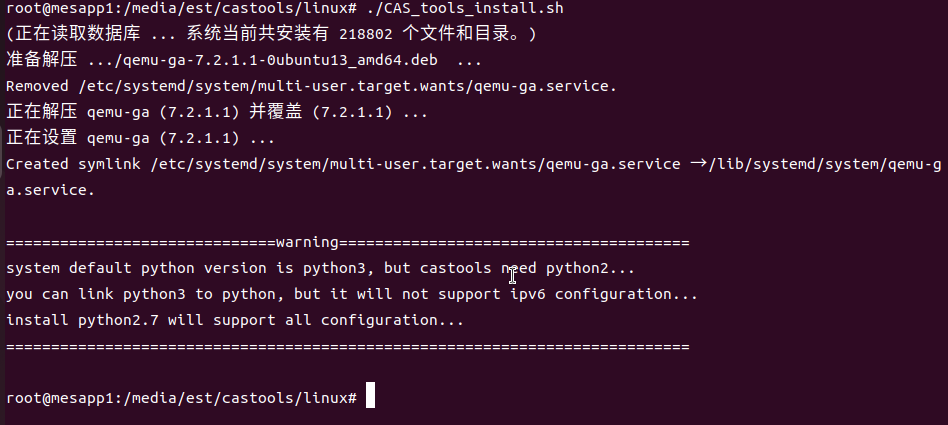Click the root@mesapp1 prompt on the first line
This screenshot has height=425, width=948.
62,9
